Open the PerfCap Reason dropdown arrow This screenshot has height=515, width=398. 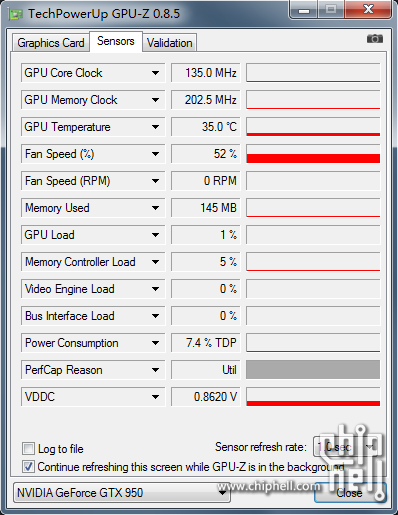point(155,370)
